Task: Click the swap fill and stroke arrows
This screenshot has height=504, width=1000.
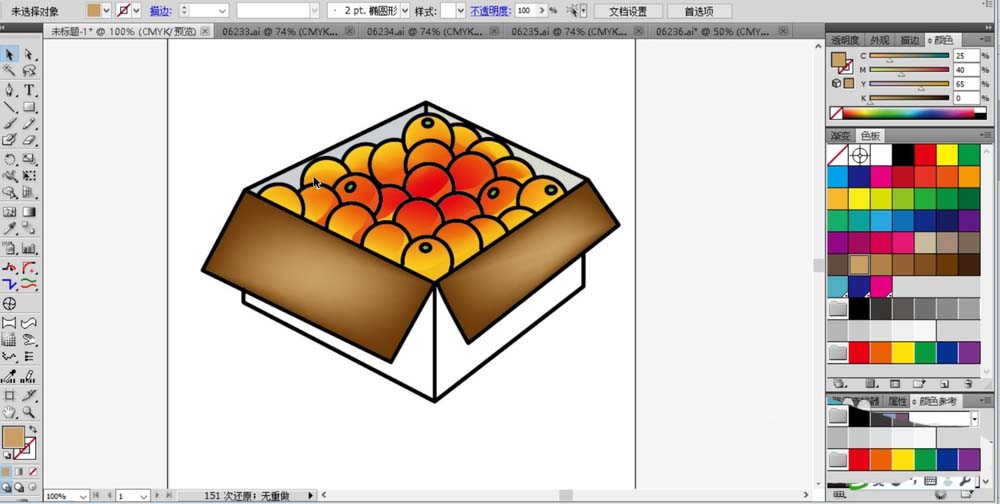Action: point(31,430)
